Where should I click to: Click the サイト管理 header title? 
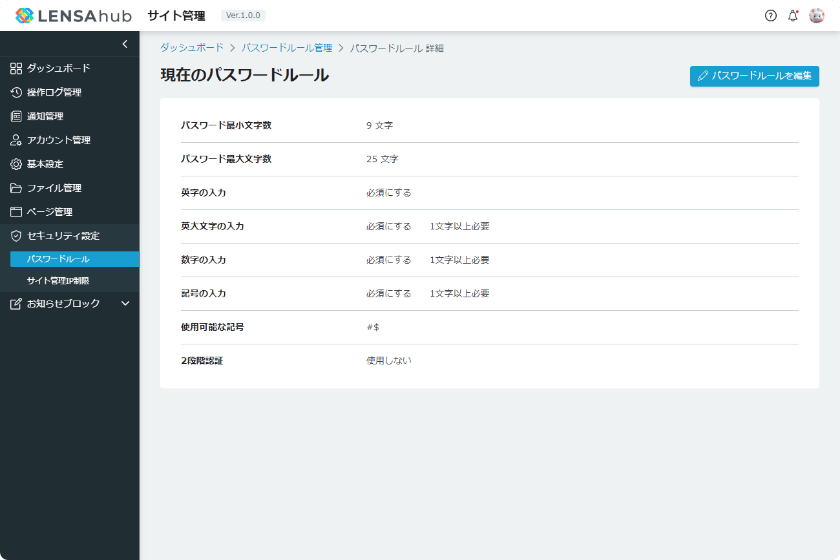pos(176,16)
